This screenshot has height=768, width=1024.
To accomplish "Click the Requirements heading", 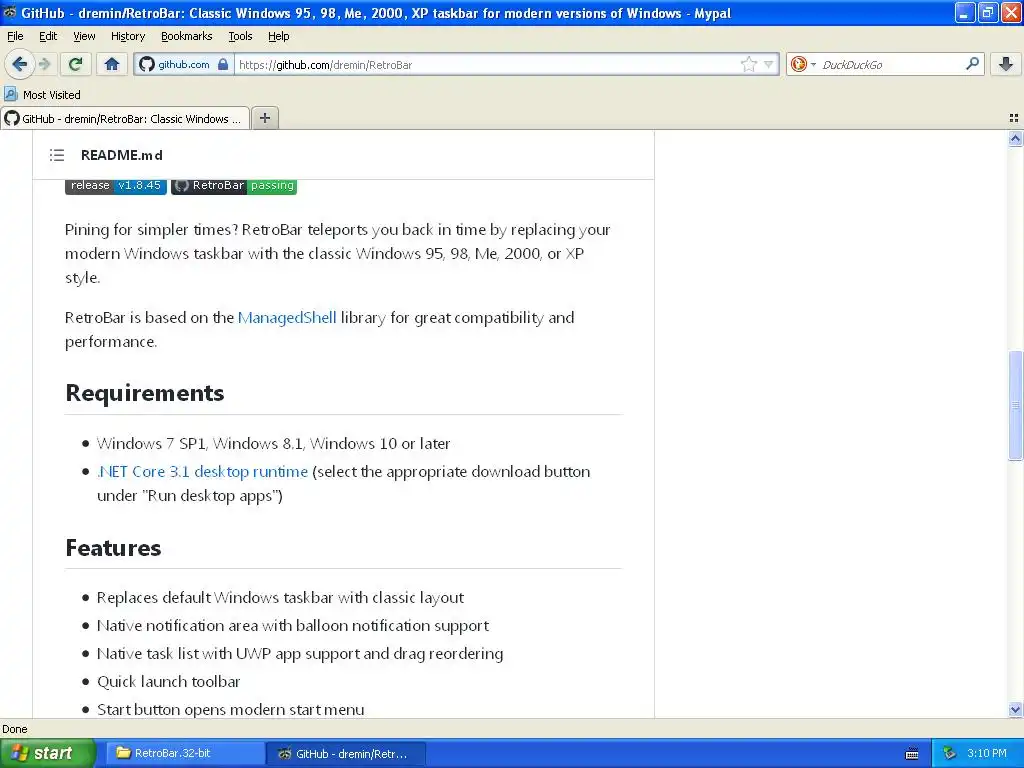I will (x=145, y=392).
